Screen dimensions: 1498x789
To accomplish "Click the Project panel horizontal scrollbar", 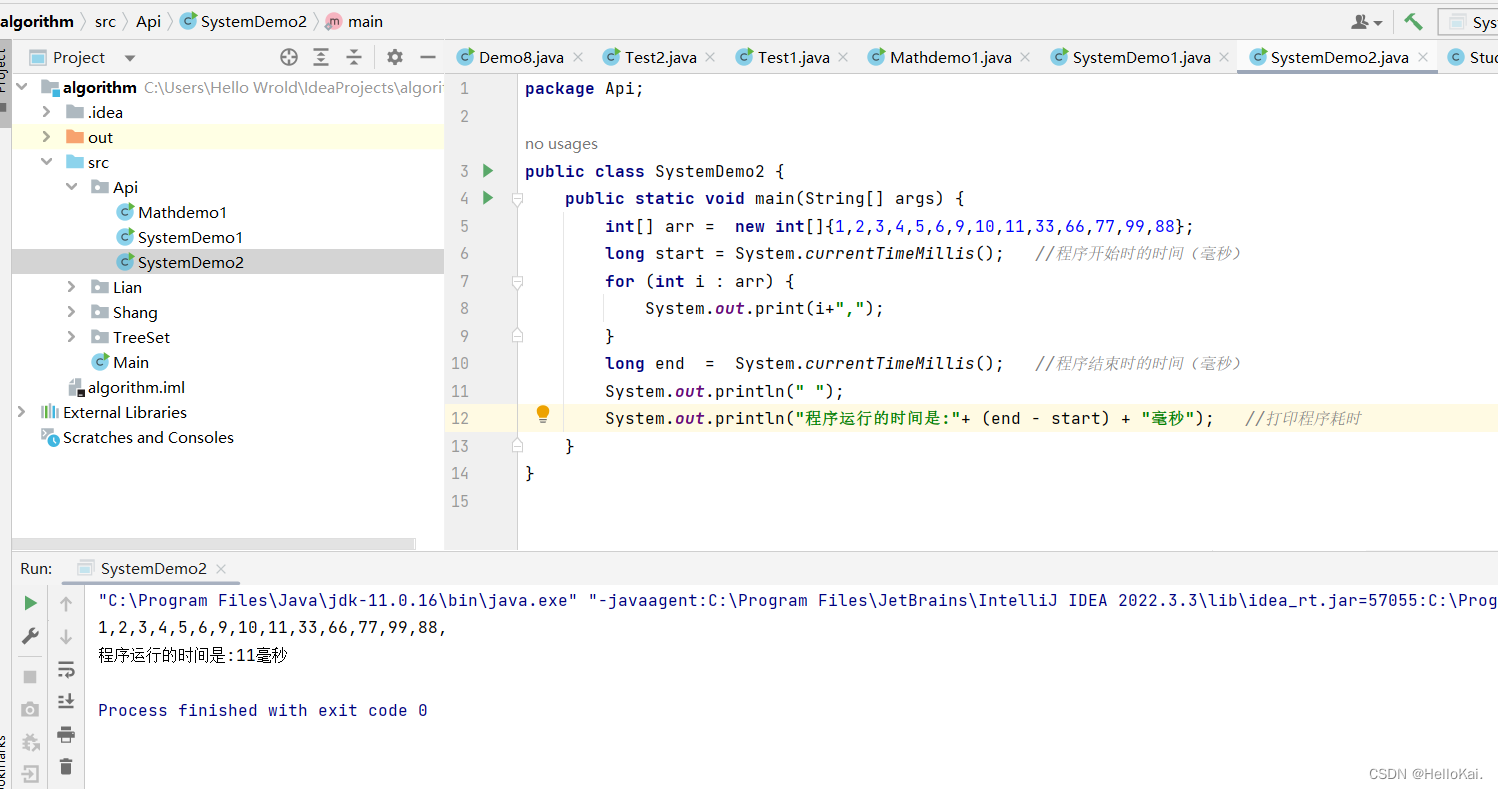I will click(213, 544).
